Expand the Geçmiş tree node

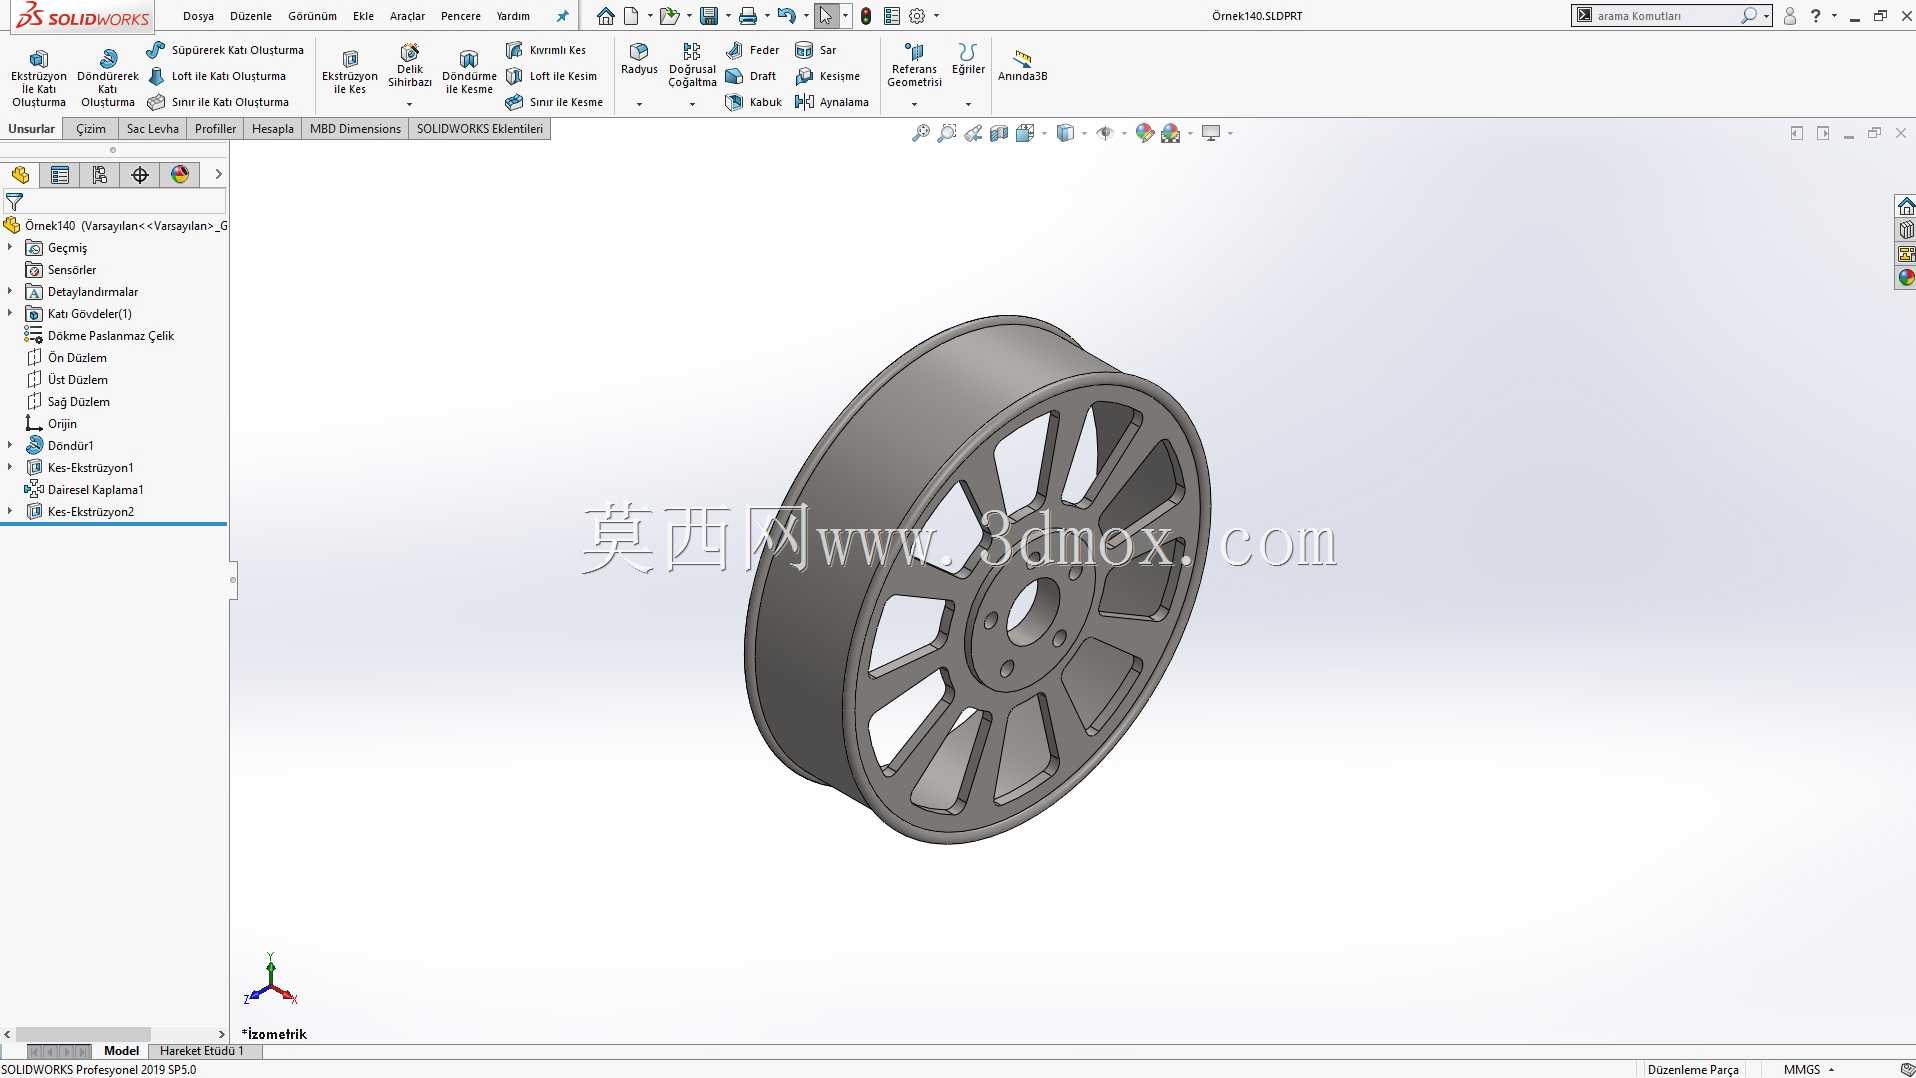tap(10, 247)
